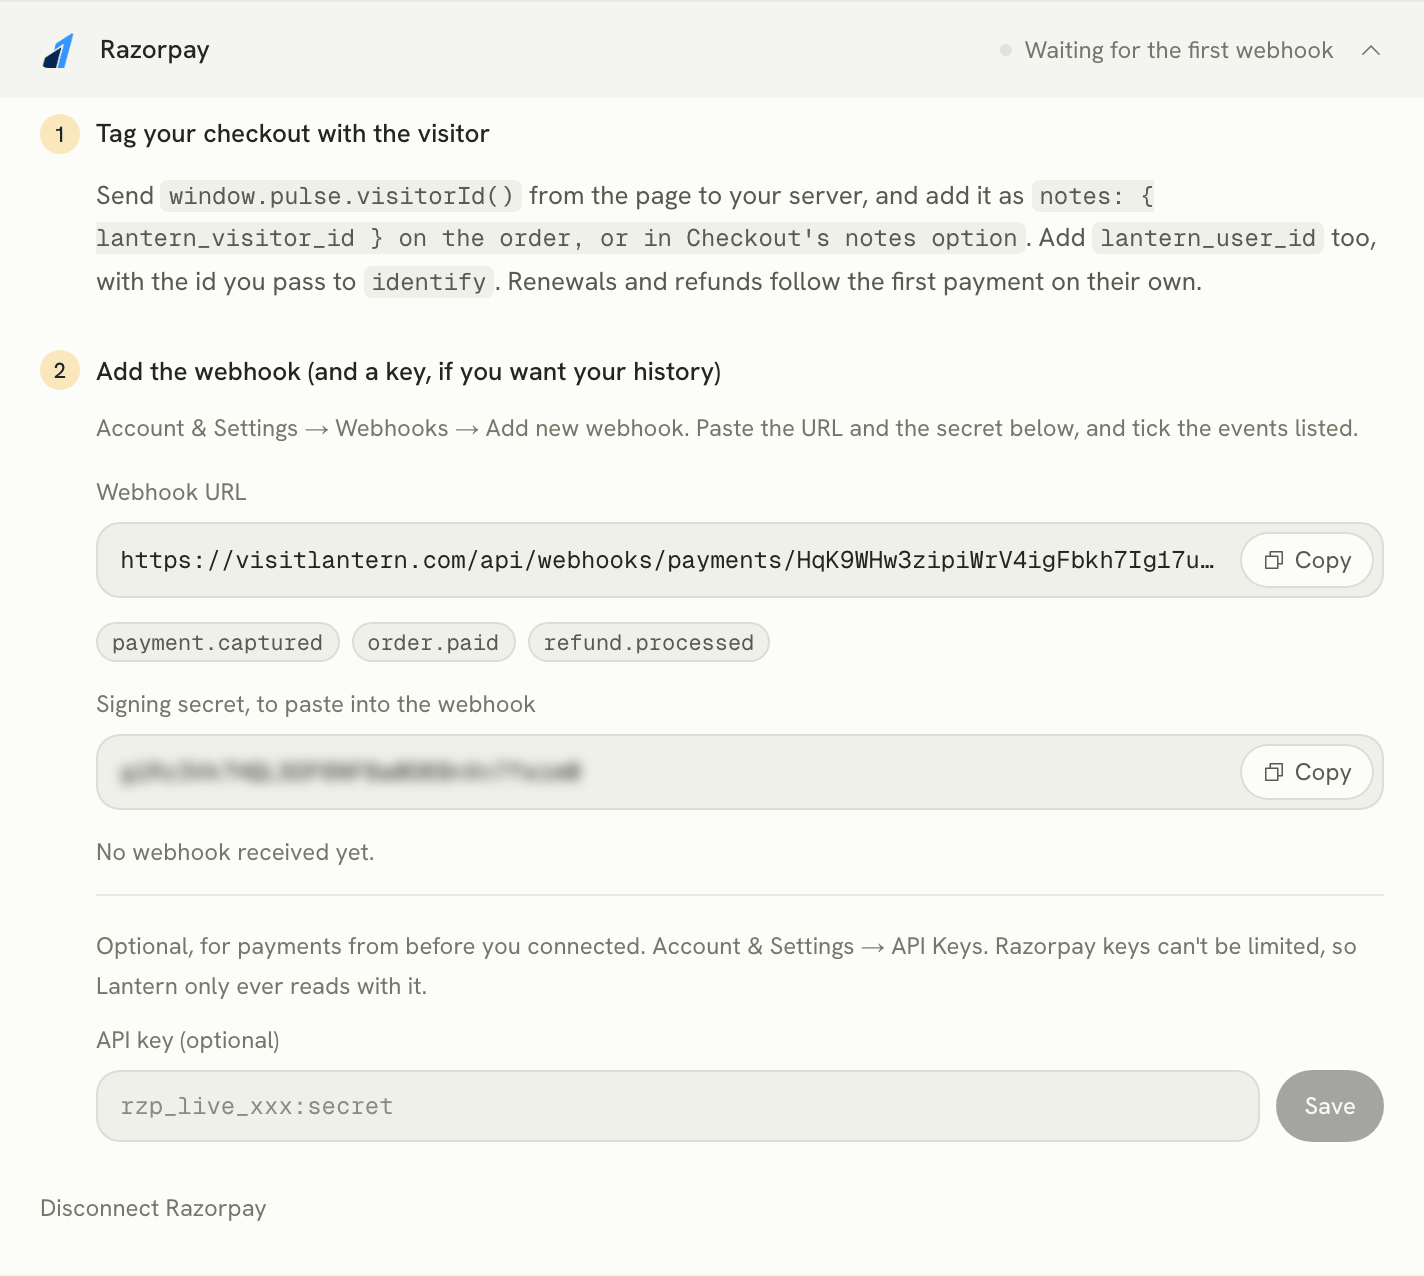
Task: Copy the Webhook URL
Action: click(x=1307, y=560)
